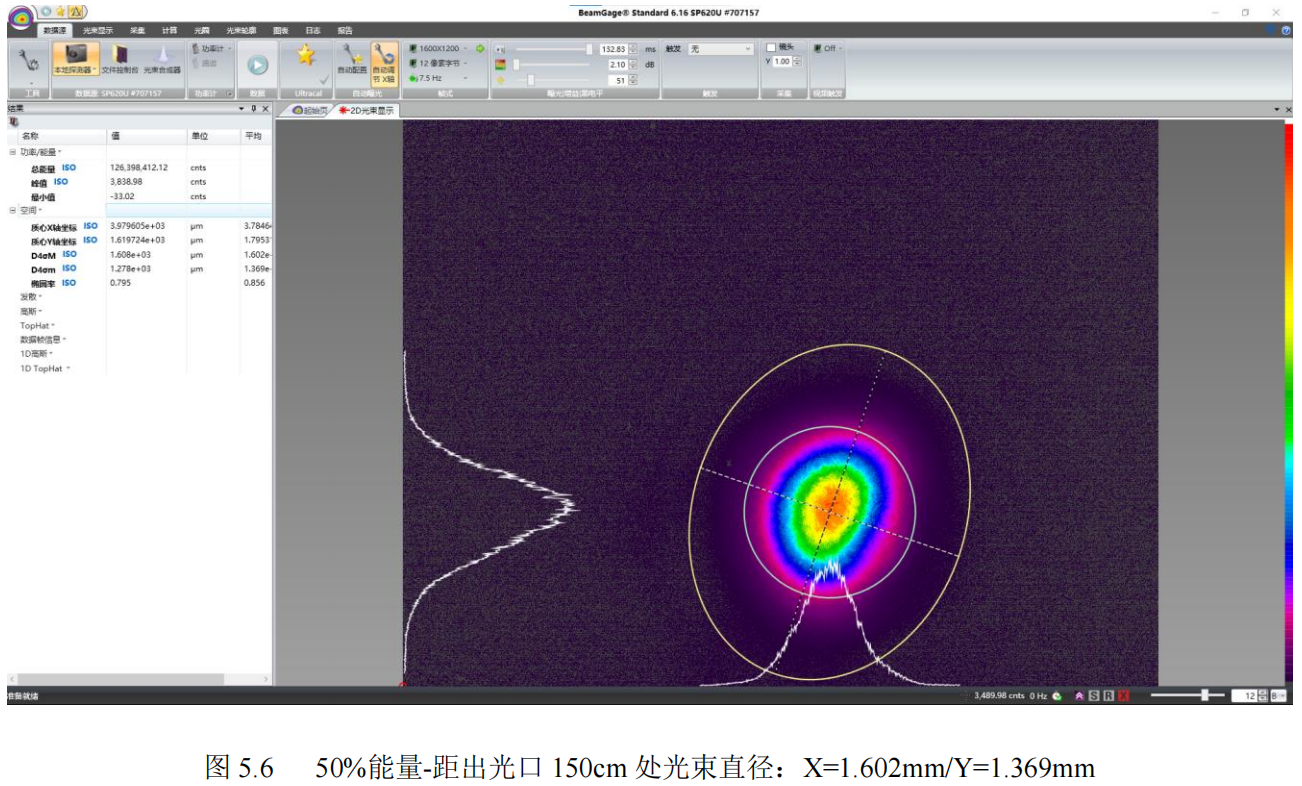This screenshot has height=786, width=1302.
Task: Toggle the 镜头 lens checkbox
Action: (771, 47)
